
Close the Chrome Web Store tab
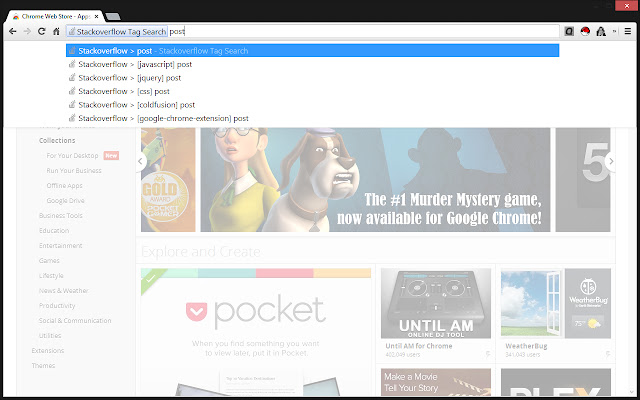(97, 17)
